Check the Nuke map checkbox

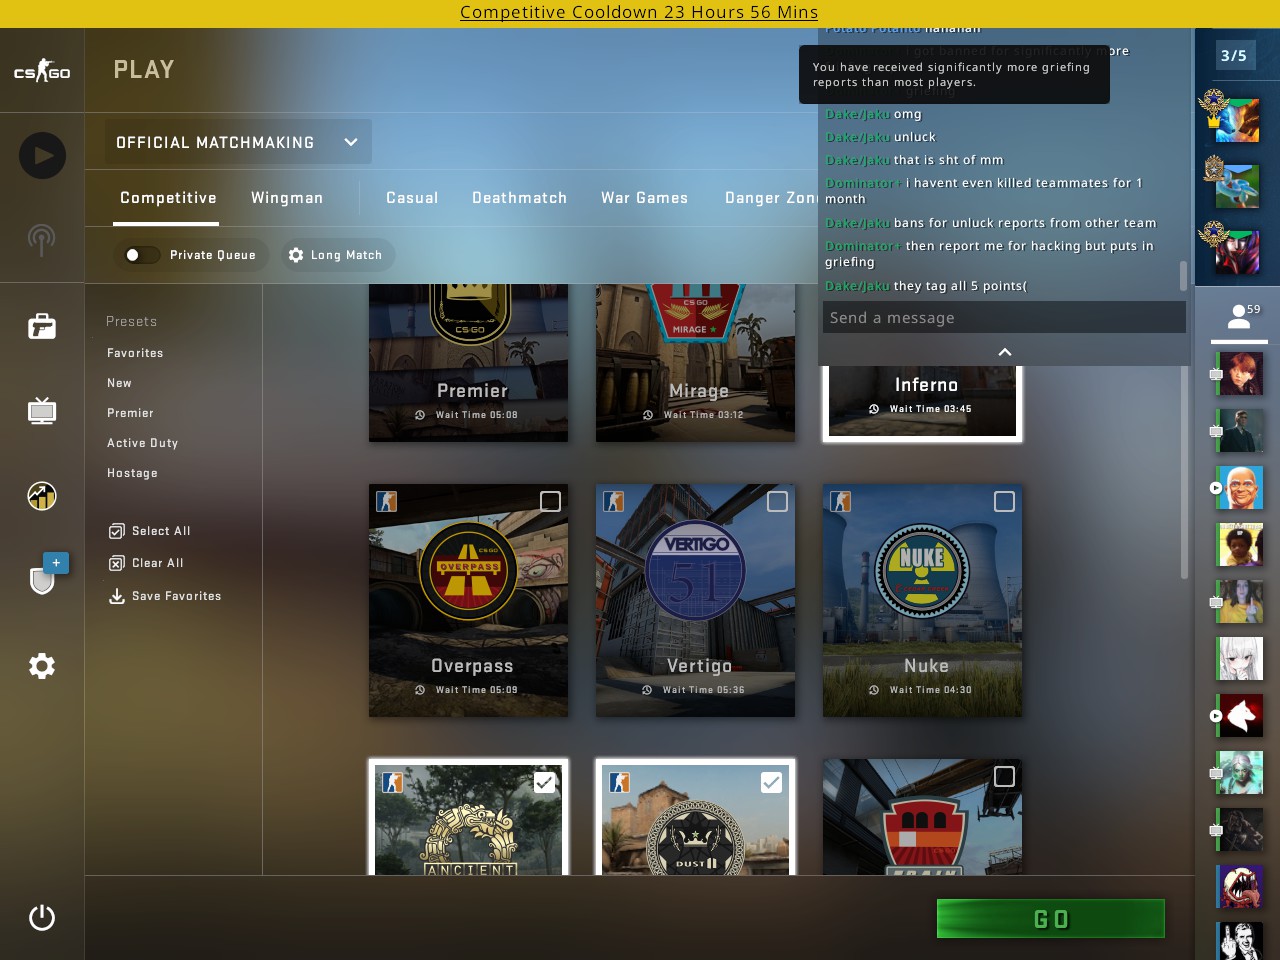tap(1004, 501)
